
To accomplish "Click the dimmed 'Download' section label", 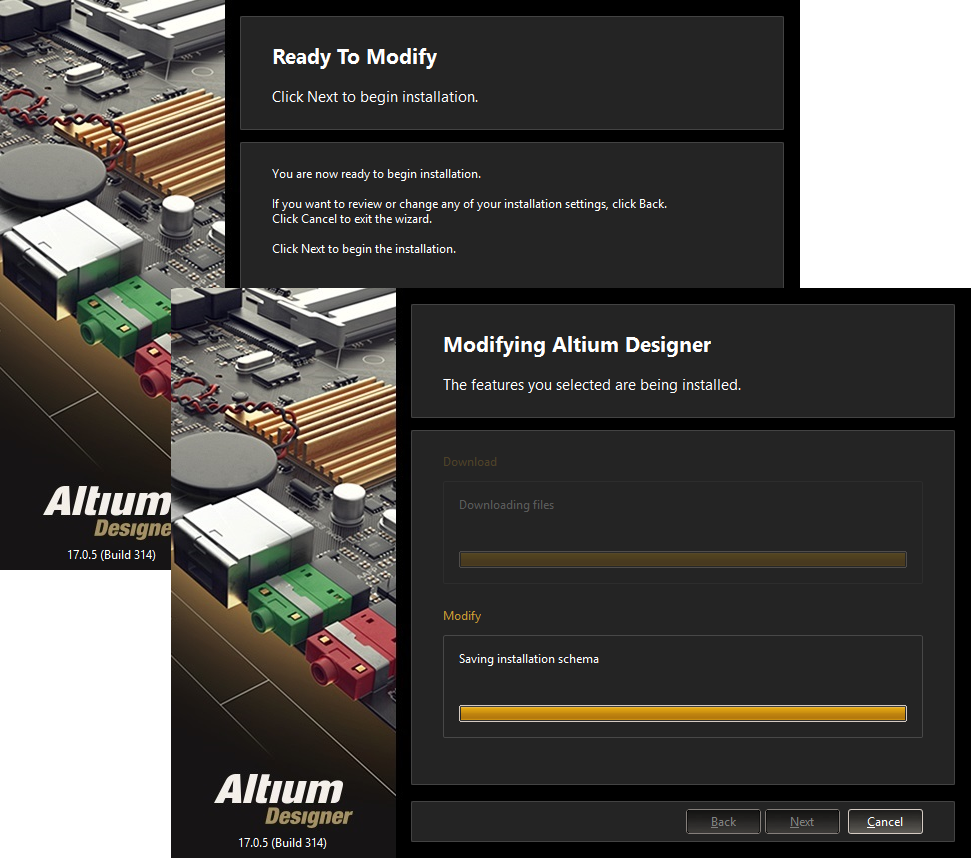I will (469, 462).
